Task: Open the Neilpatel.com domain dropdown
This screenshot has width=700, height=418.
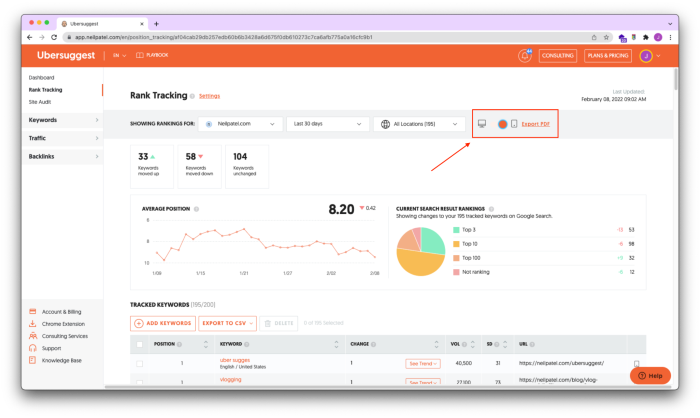Action: 240,124
